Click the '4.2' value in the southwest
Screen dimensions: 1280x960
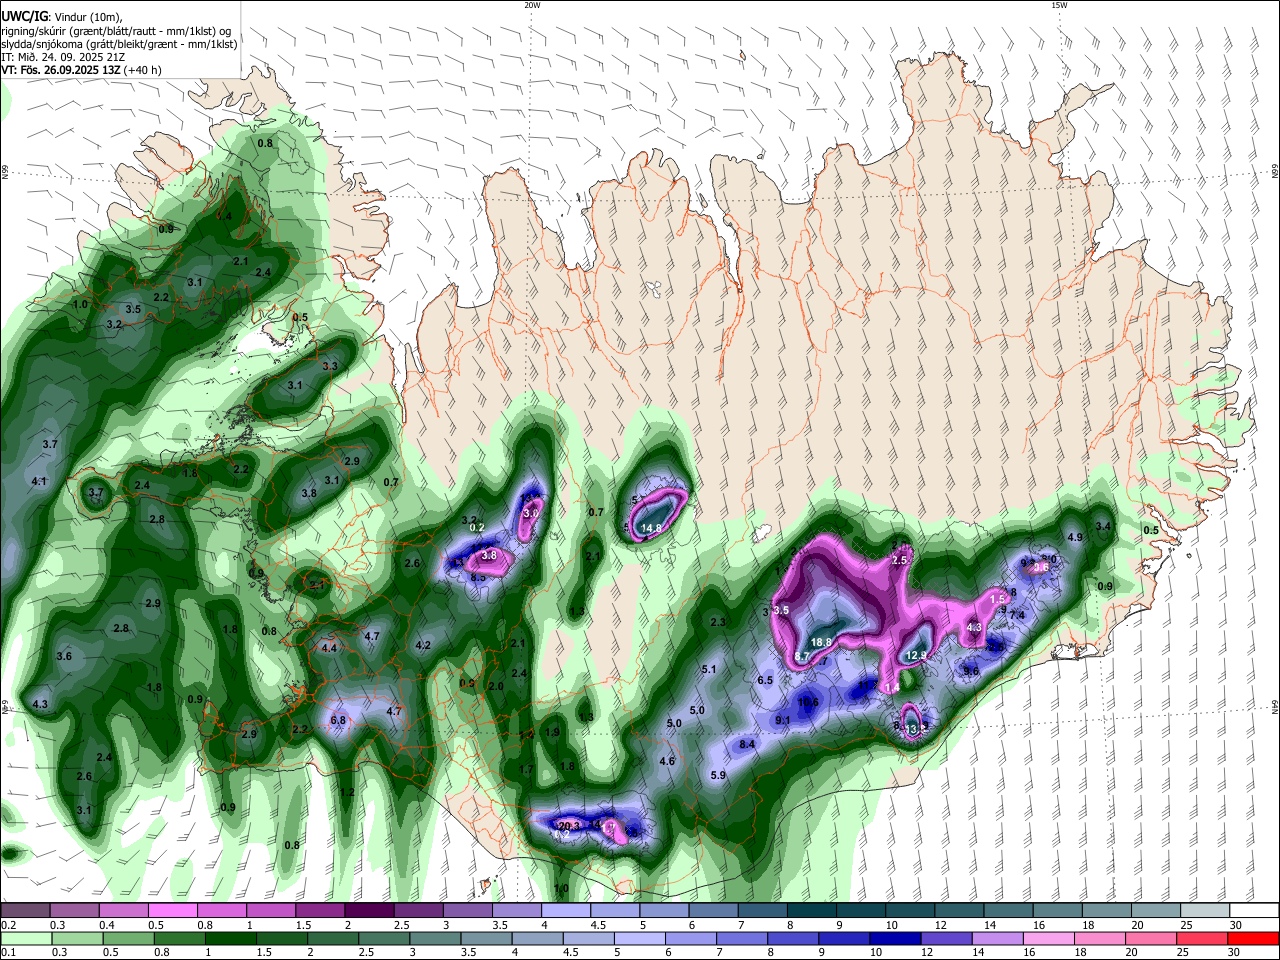(x=423, y=645)
